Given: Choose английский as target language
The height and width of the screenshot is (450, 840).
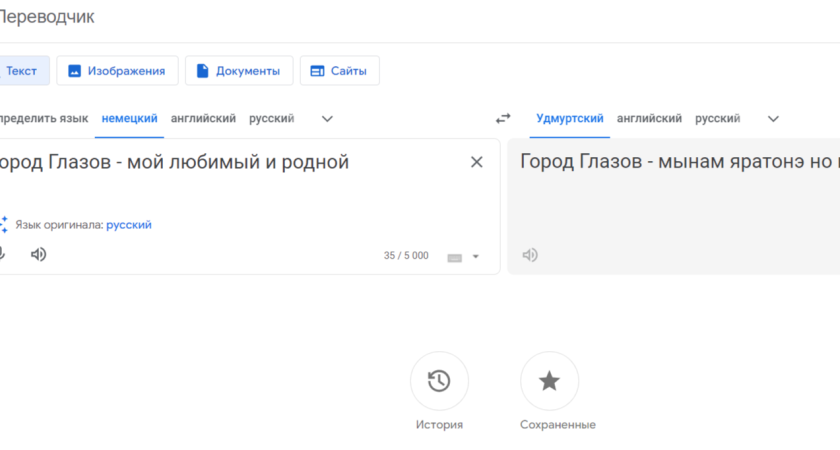Looking at the screenshot, I should 649,118.
